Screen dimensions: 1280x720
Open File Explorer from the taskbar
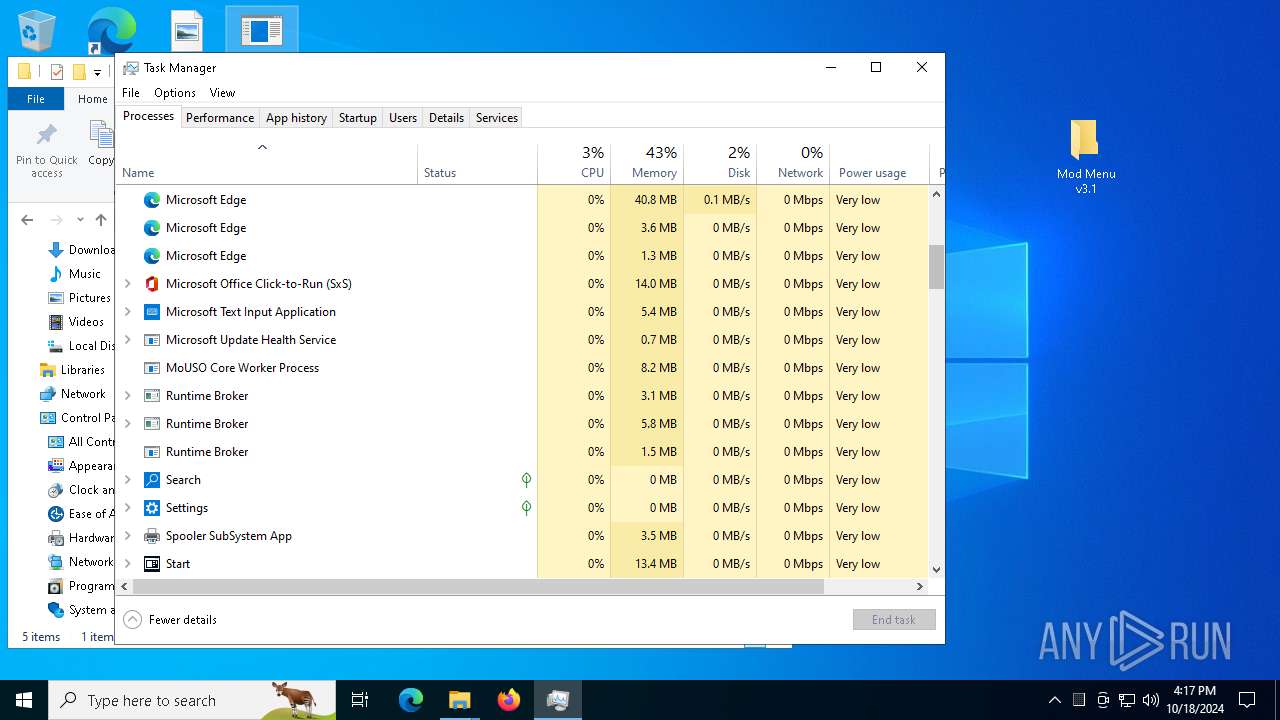click(x=460, y=700)
